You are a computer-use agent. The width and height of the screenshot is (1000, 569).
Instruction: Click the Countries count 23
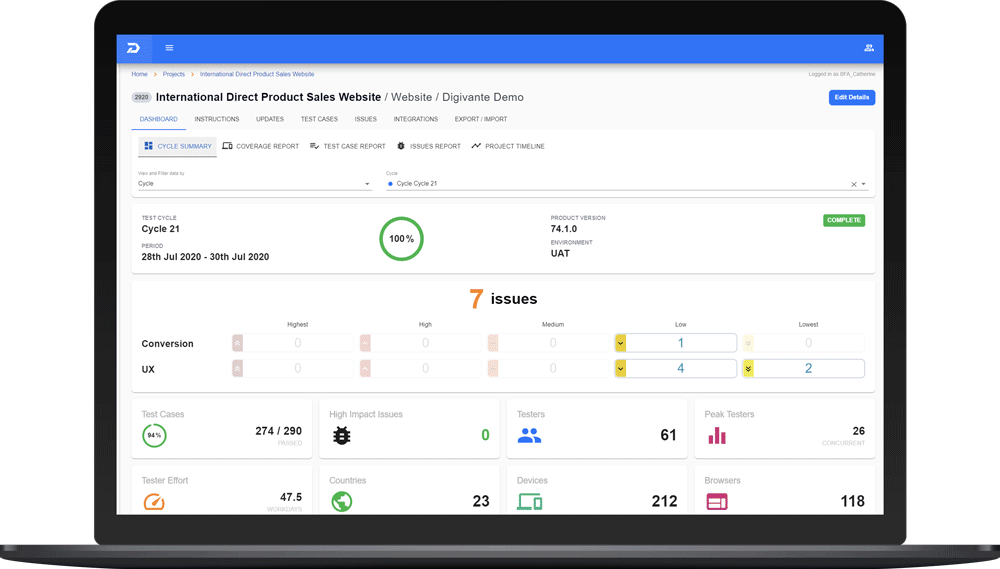481,501
